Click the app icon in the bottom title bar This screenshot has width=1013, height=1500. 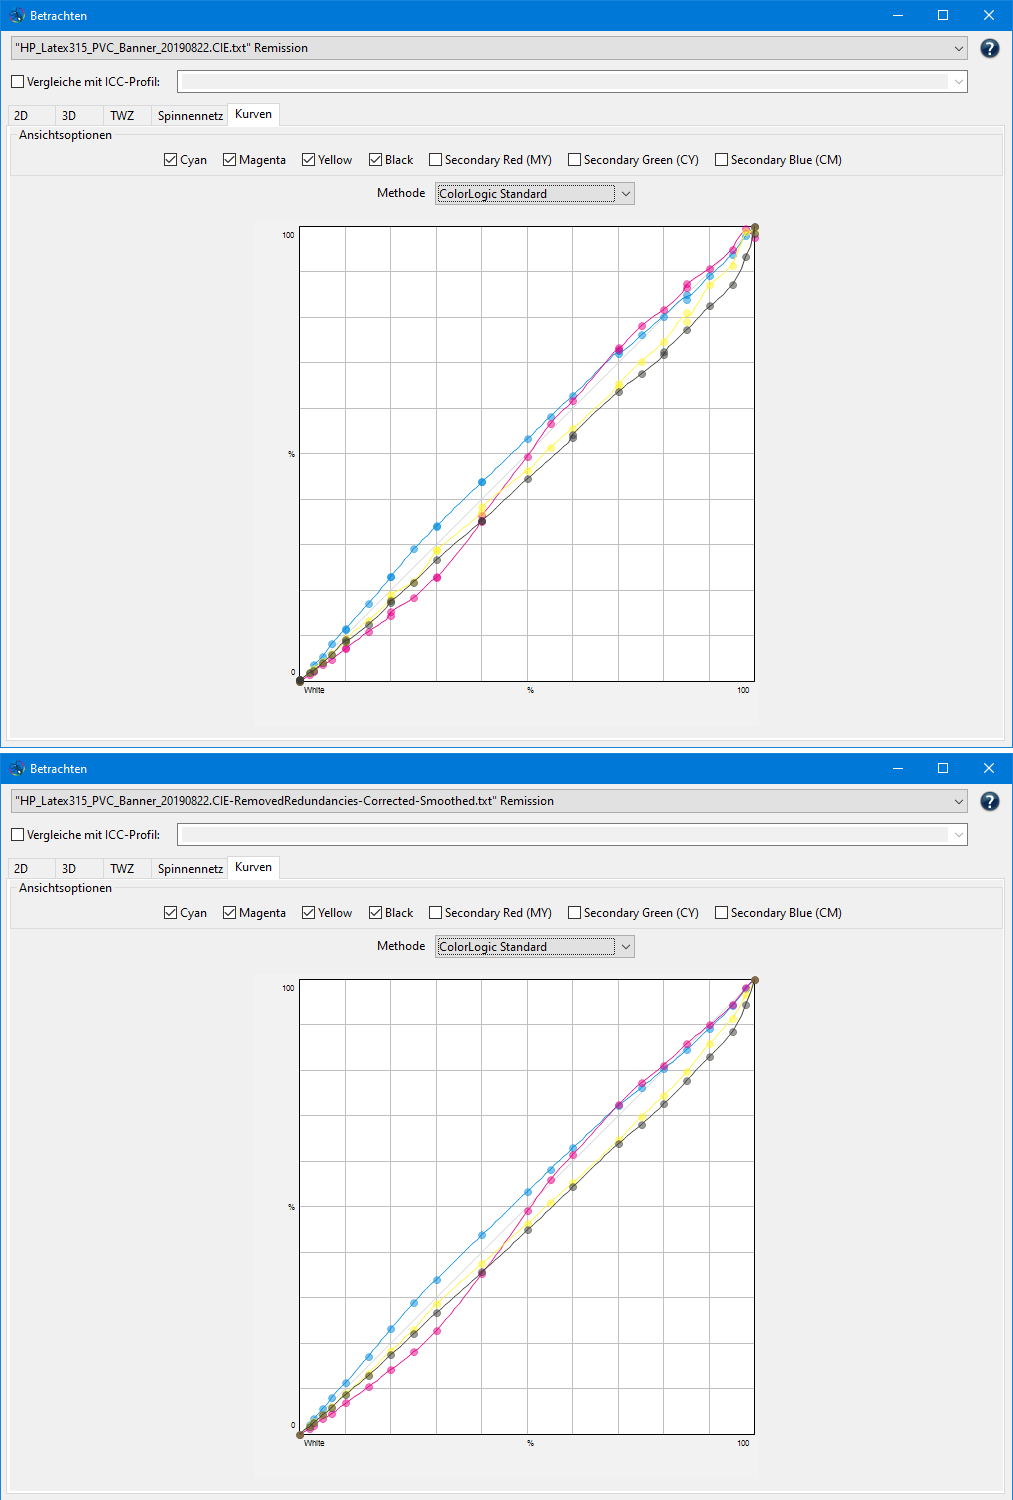[x=17, y=769]
